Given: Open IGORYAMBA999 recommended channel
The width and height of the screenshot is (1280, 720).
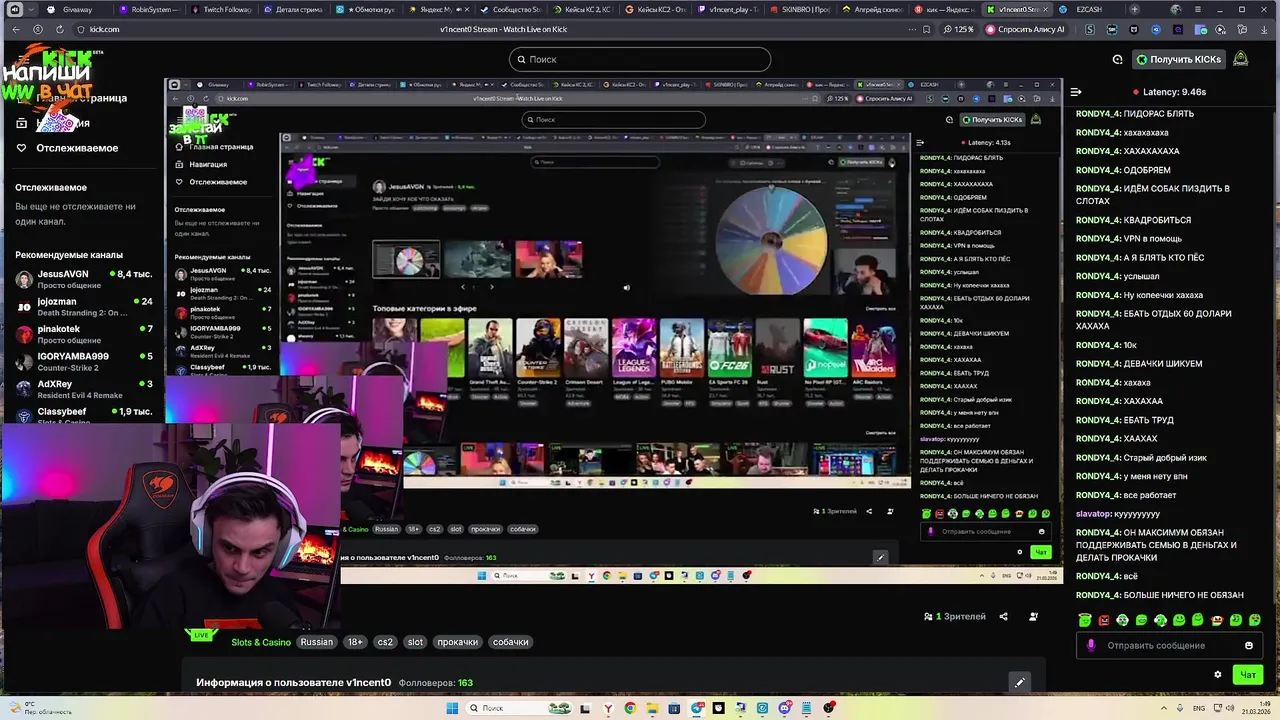Looking at the screenshot, I should (83, 361).
